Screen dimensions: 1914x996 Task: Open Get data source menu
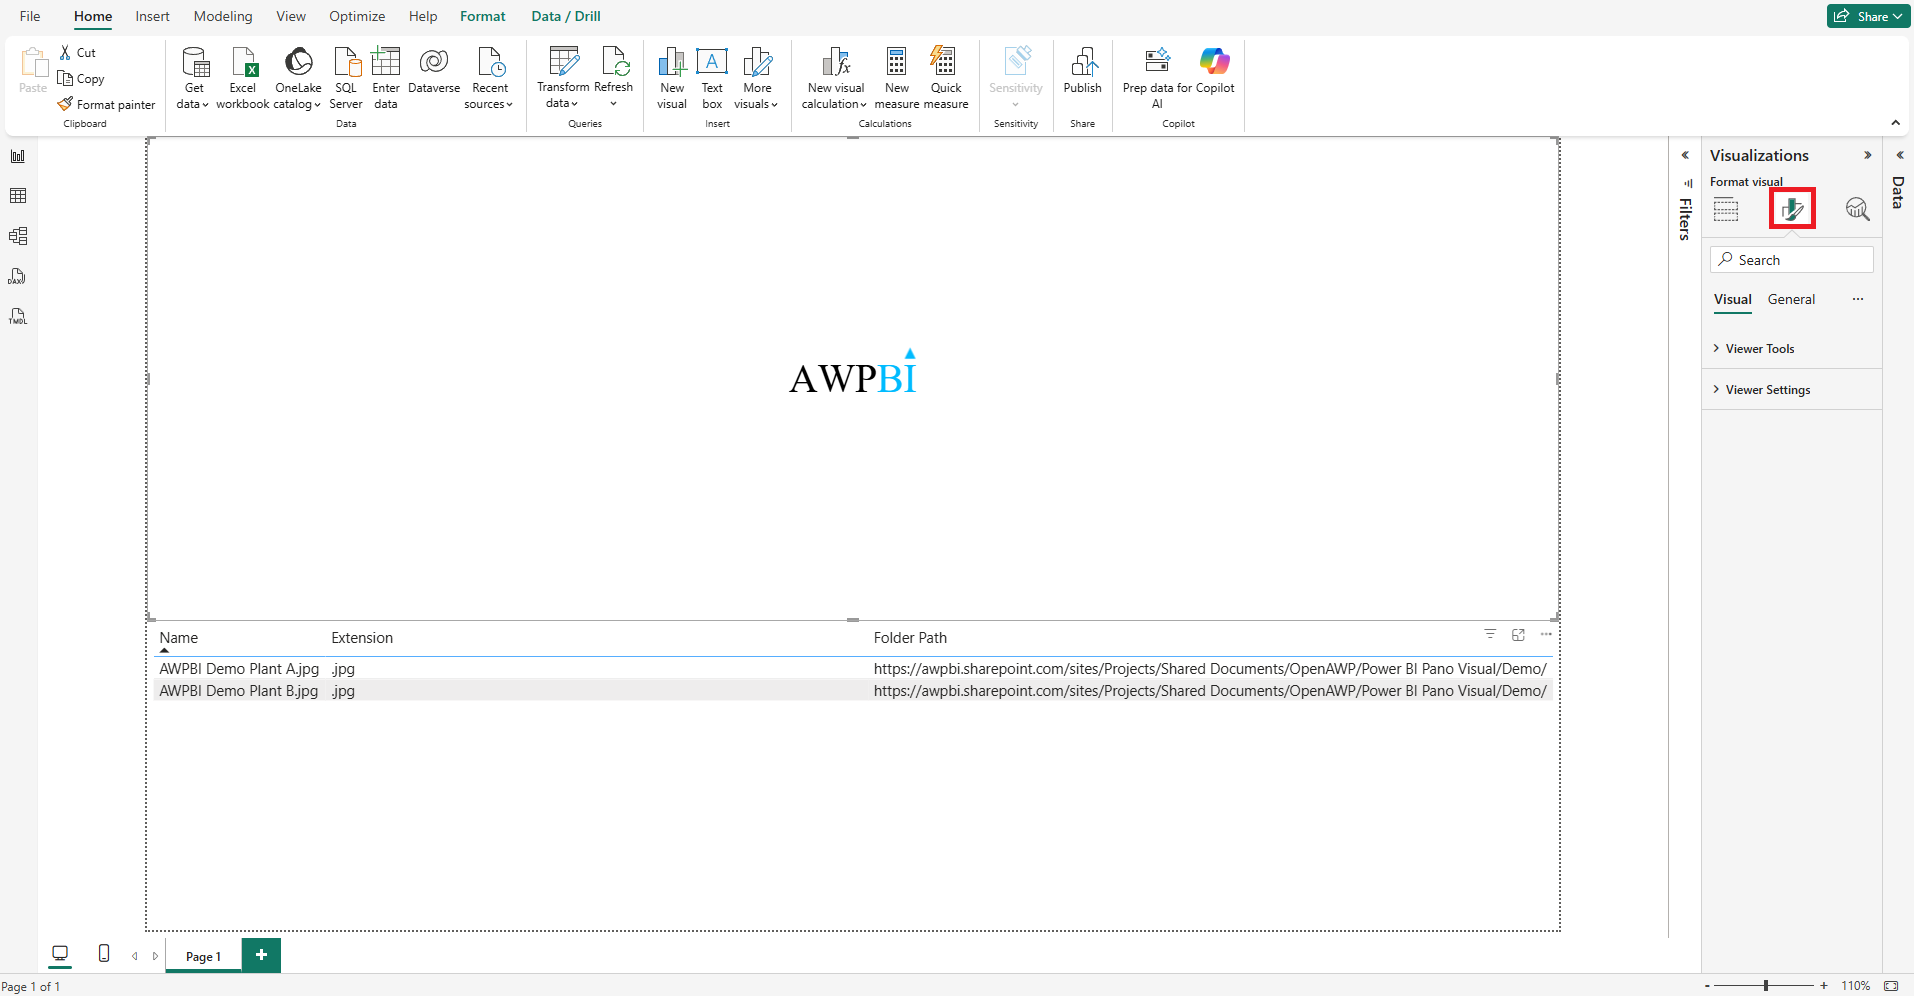coord(194,78)
